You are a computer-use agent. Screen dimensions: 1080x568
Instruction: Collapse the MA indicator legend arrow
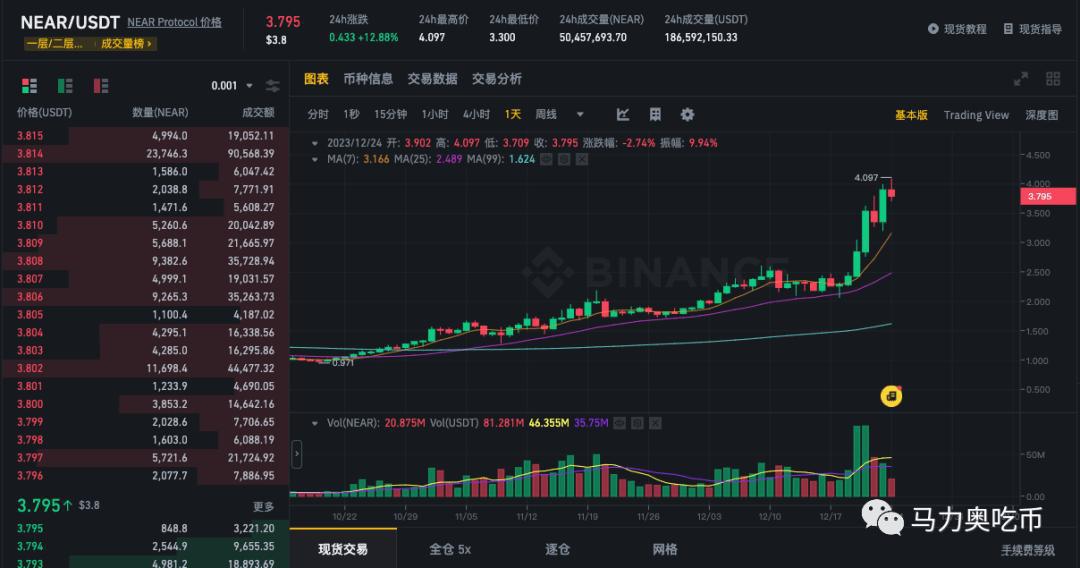tap(316, 158)
